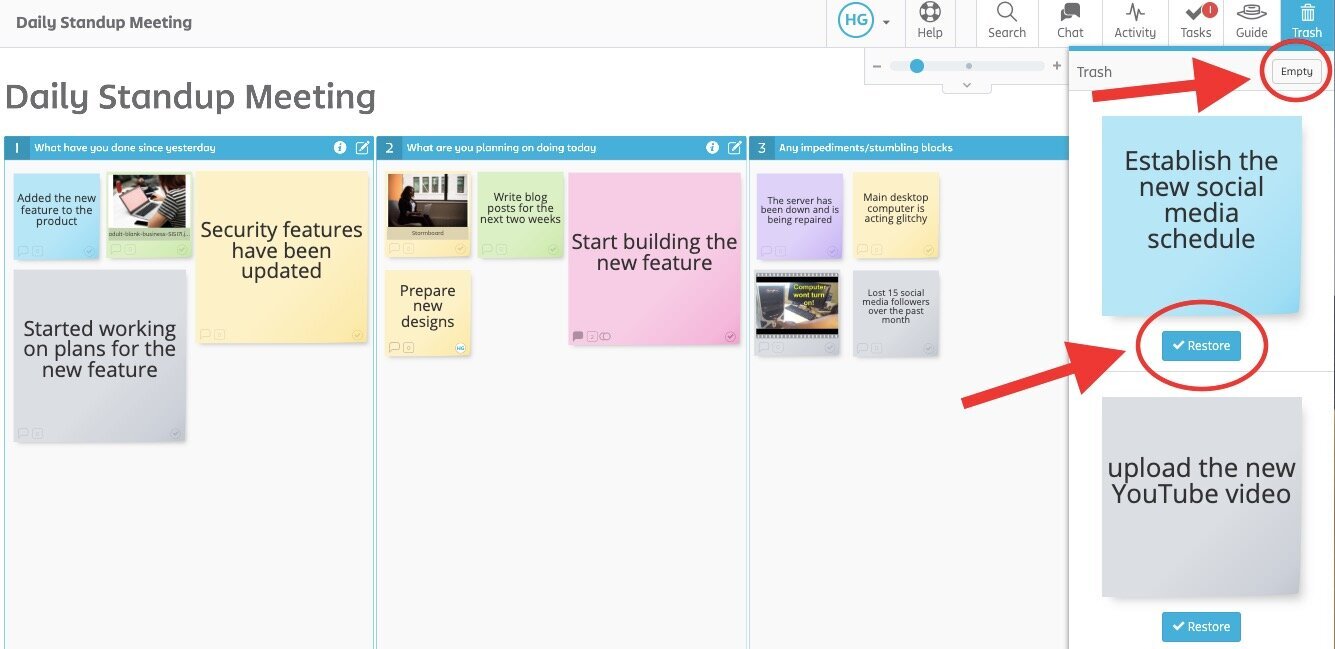
Task: Toggle checkmark on 'Start building the new feature' note
Action: [730, 337]
